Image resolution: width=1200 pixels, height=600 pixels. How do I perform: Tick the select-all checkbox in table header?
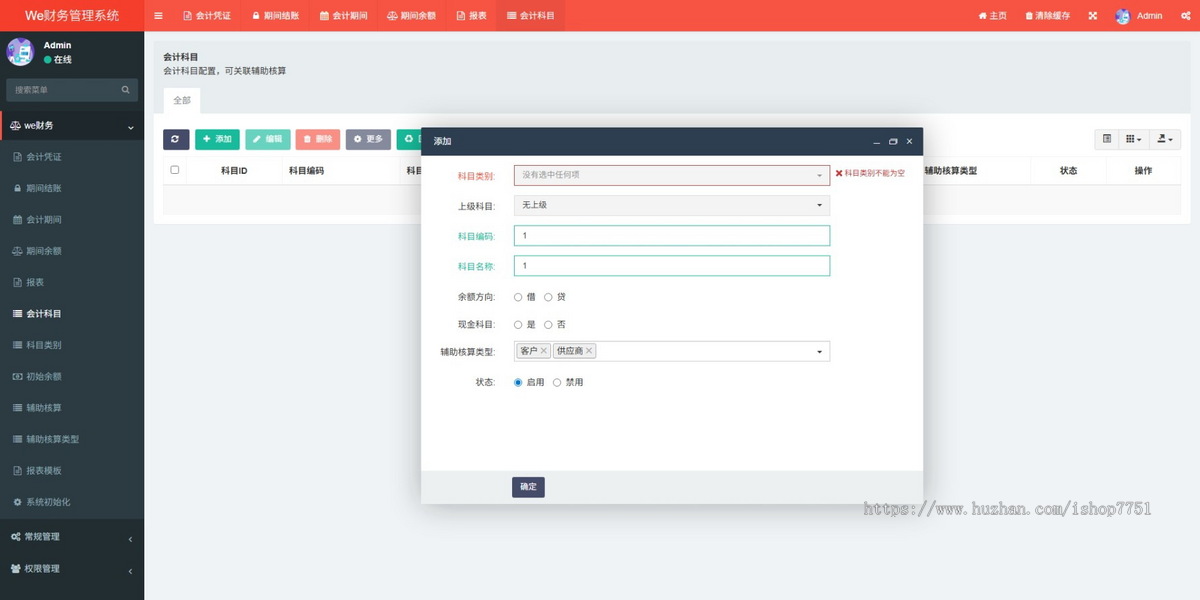click(175, 170)
